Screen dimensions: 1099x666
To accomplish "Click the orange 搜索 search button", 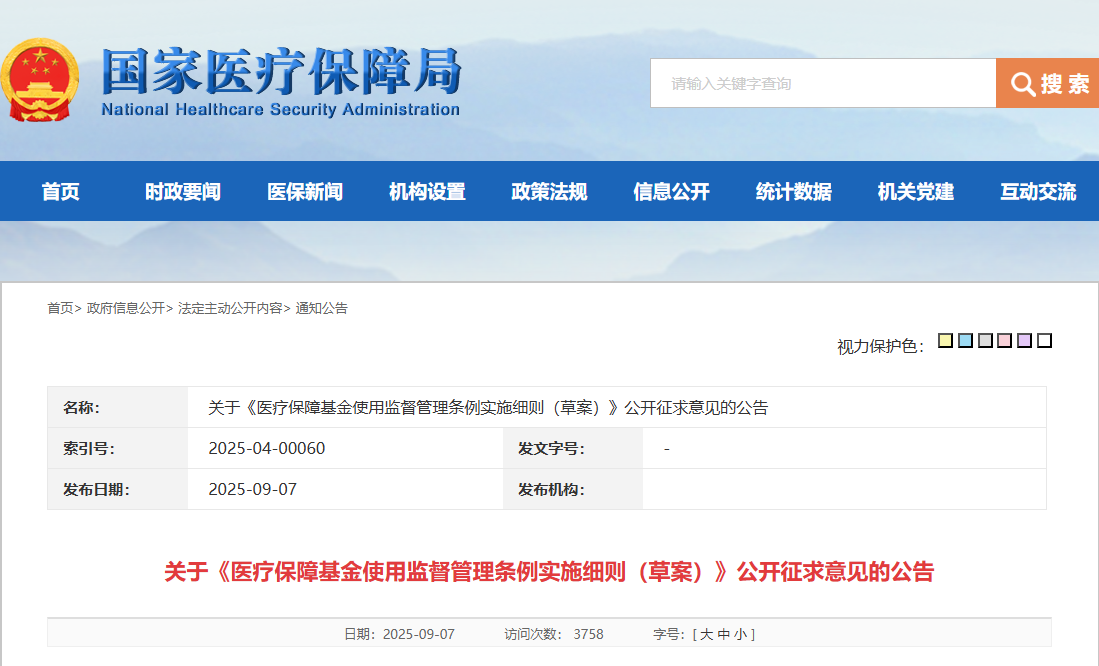I will [1047, 83].
